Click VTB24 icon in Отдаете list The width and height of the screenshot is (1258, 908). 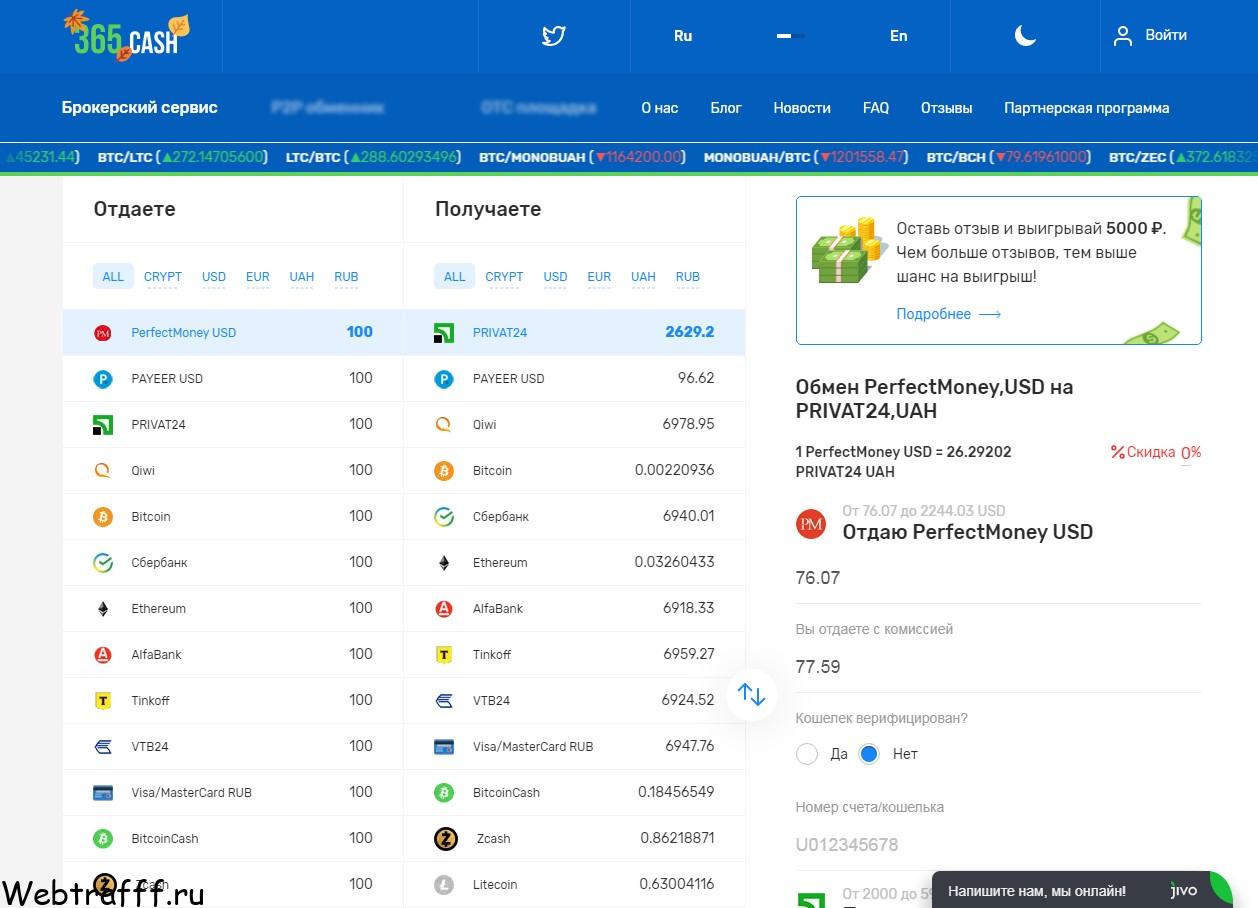point(102,747)
